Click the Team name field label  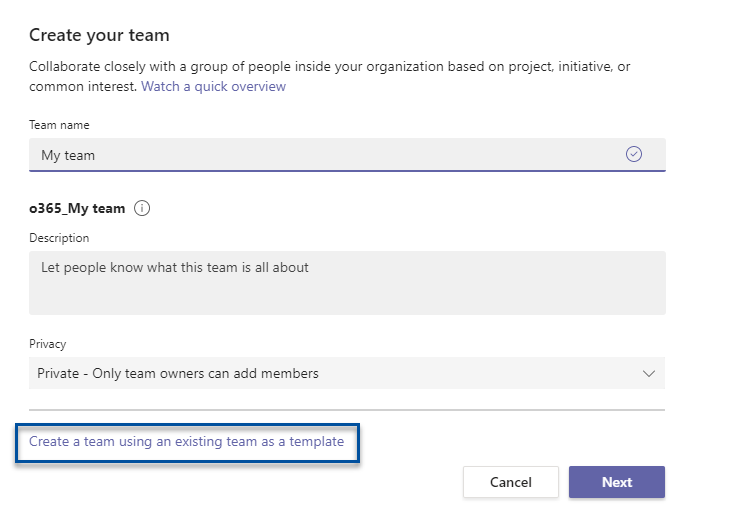coord(59,125)
